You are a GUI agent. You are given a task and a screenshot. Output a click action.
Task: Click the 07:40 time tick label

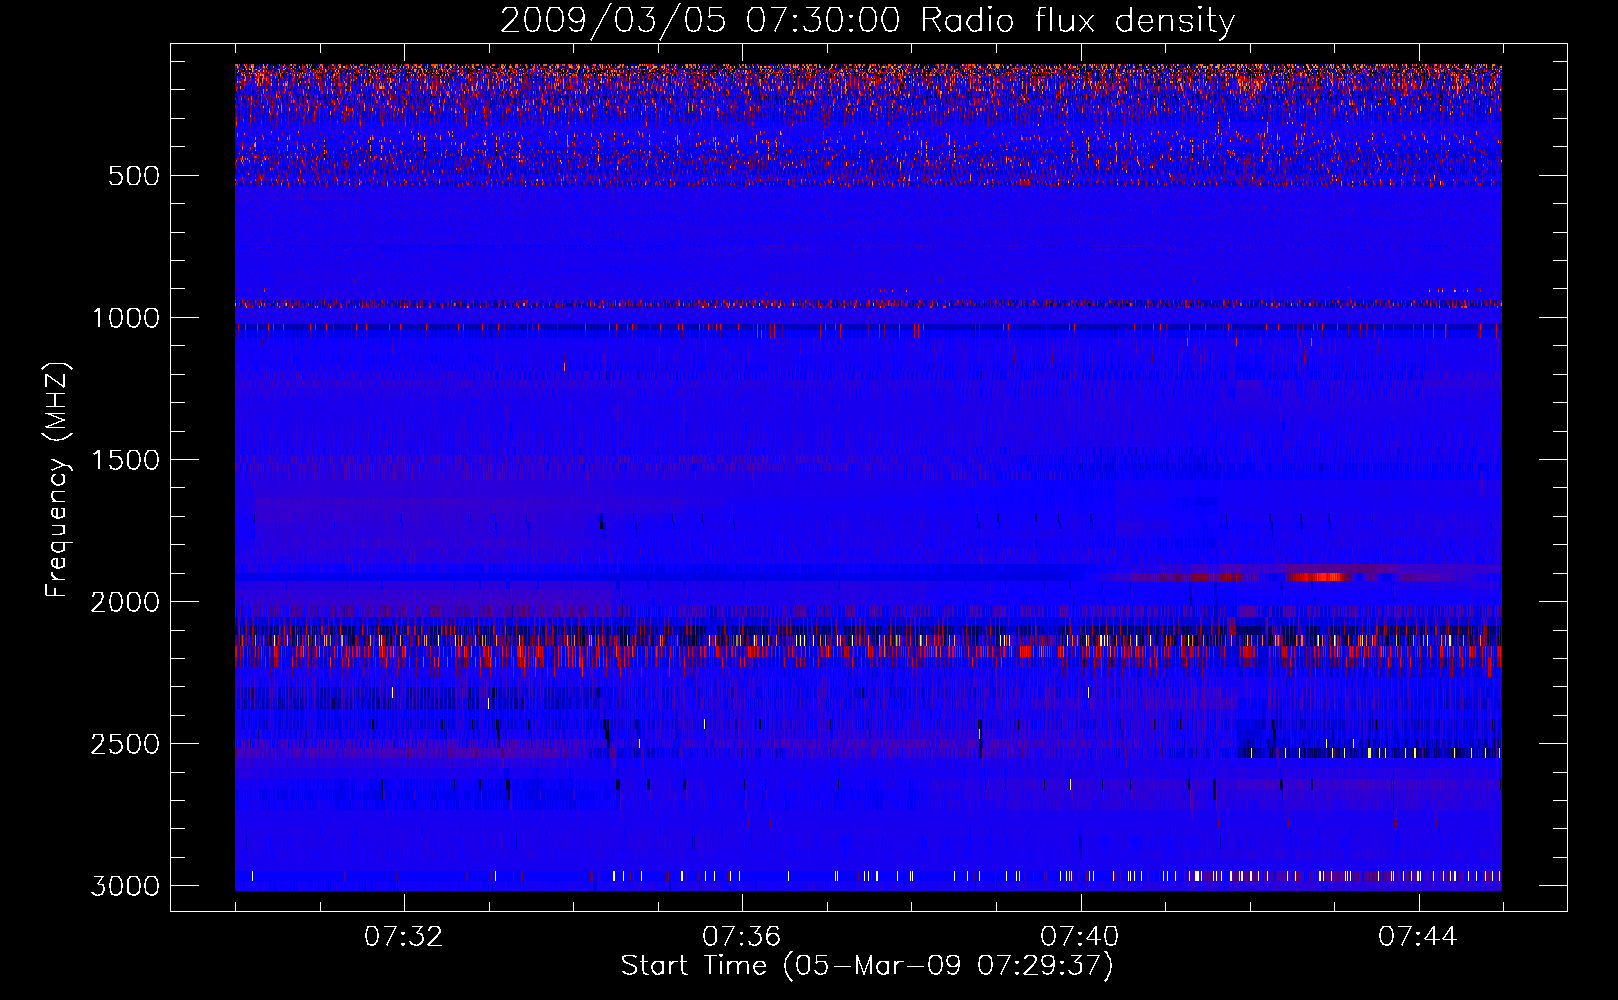coord(1080,937)
